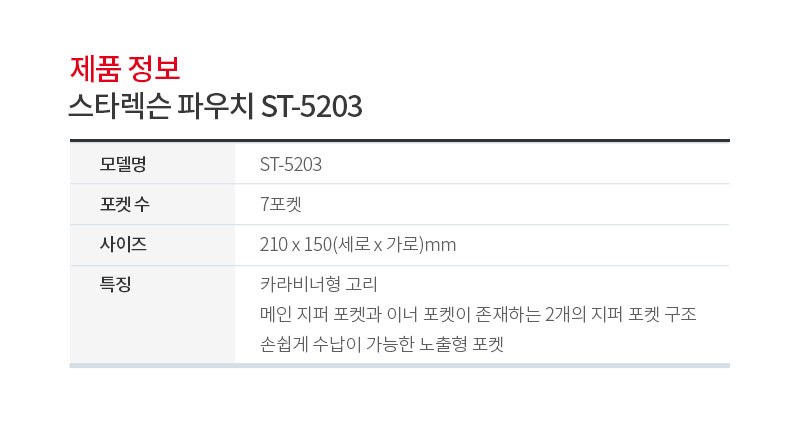Click the 포켓 수 row label
The width and height of the screenshot is (800, 434).
(x=124, y=205)
